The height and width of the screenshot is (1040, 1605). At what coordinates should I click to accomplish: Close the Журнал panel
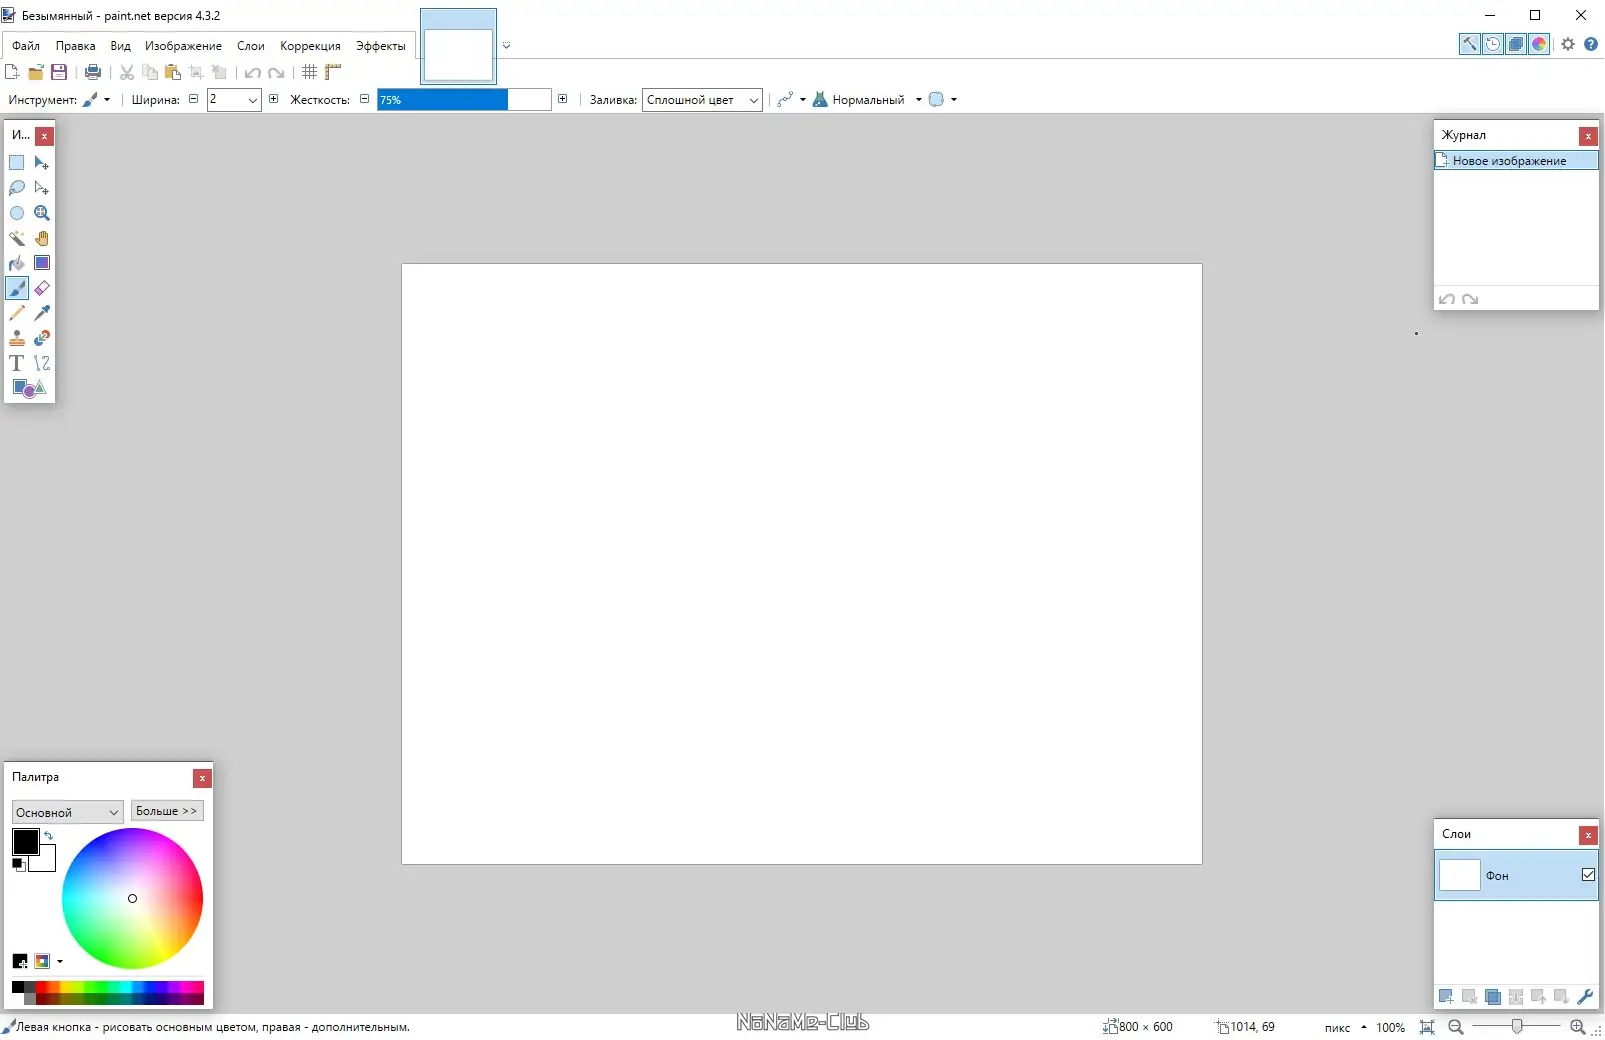(x=1588, y=136)
